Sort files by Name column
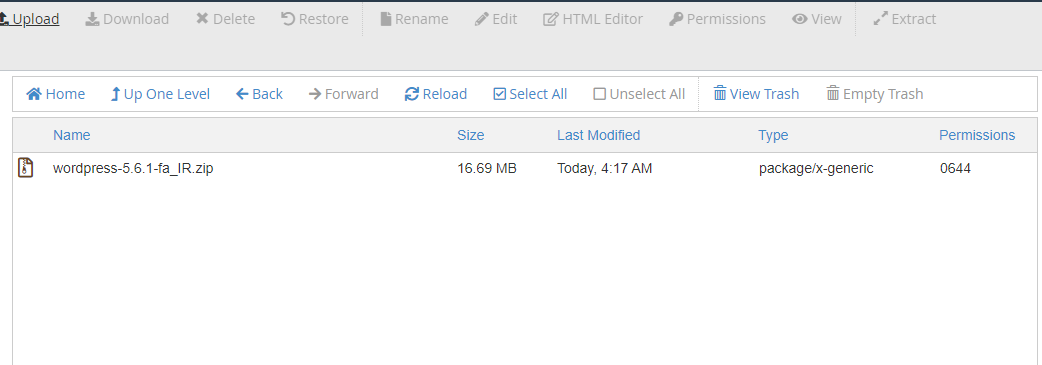Image resolution: width=1042 pixels, height=365 pixels. tap(71, 136)
